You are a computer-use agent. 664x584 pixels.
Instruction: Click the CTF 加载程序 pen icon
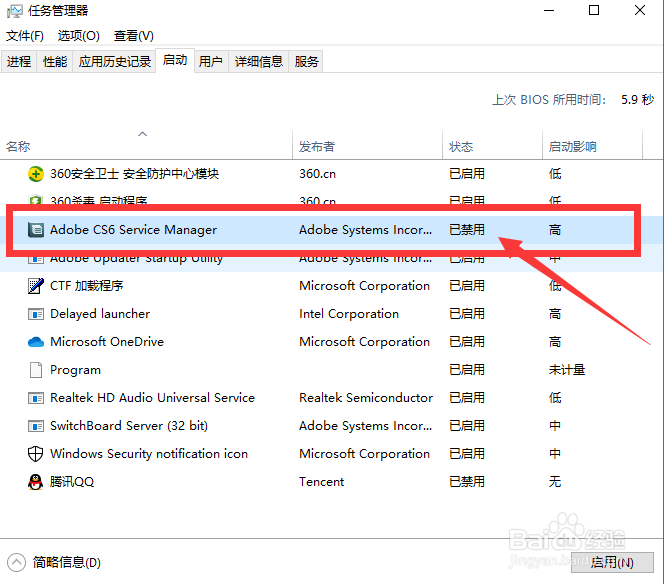(x=36, y=285)
